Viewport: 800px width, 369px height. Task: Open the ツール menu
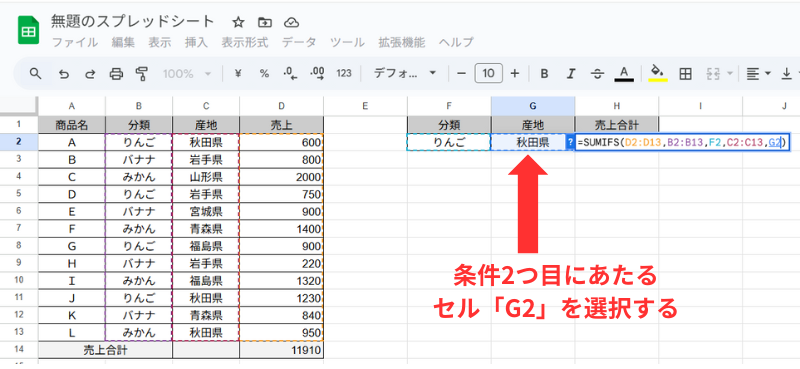[x=347, y=42]
